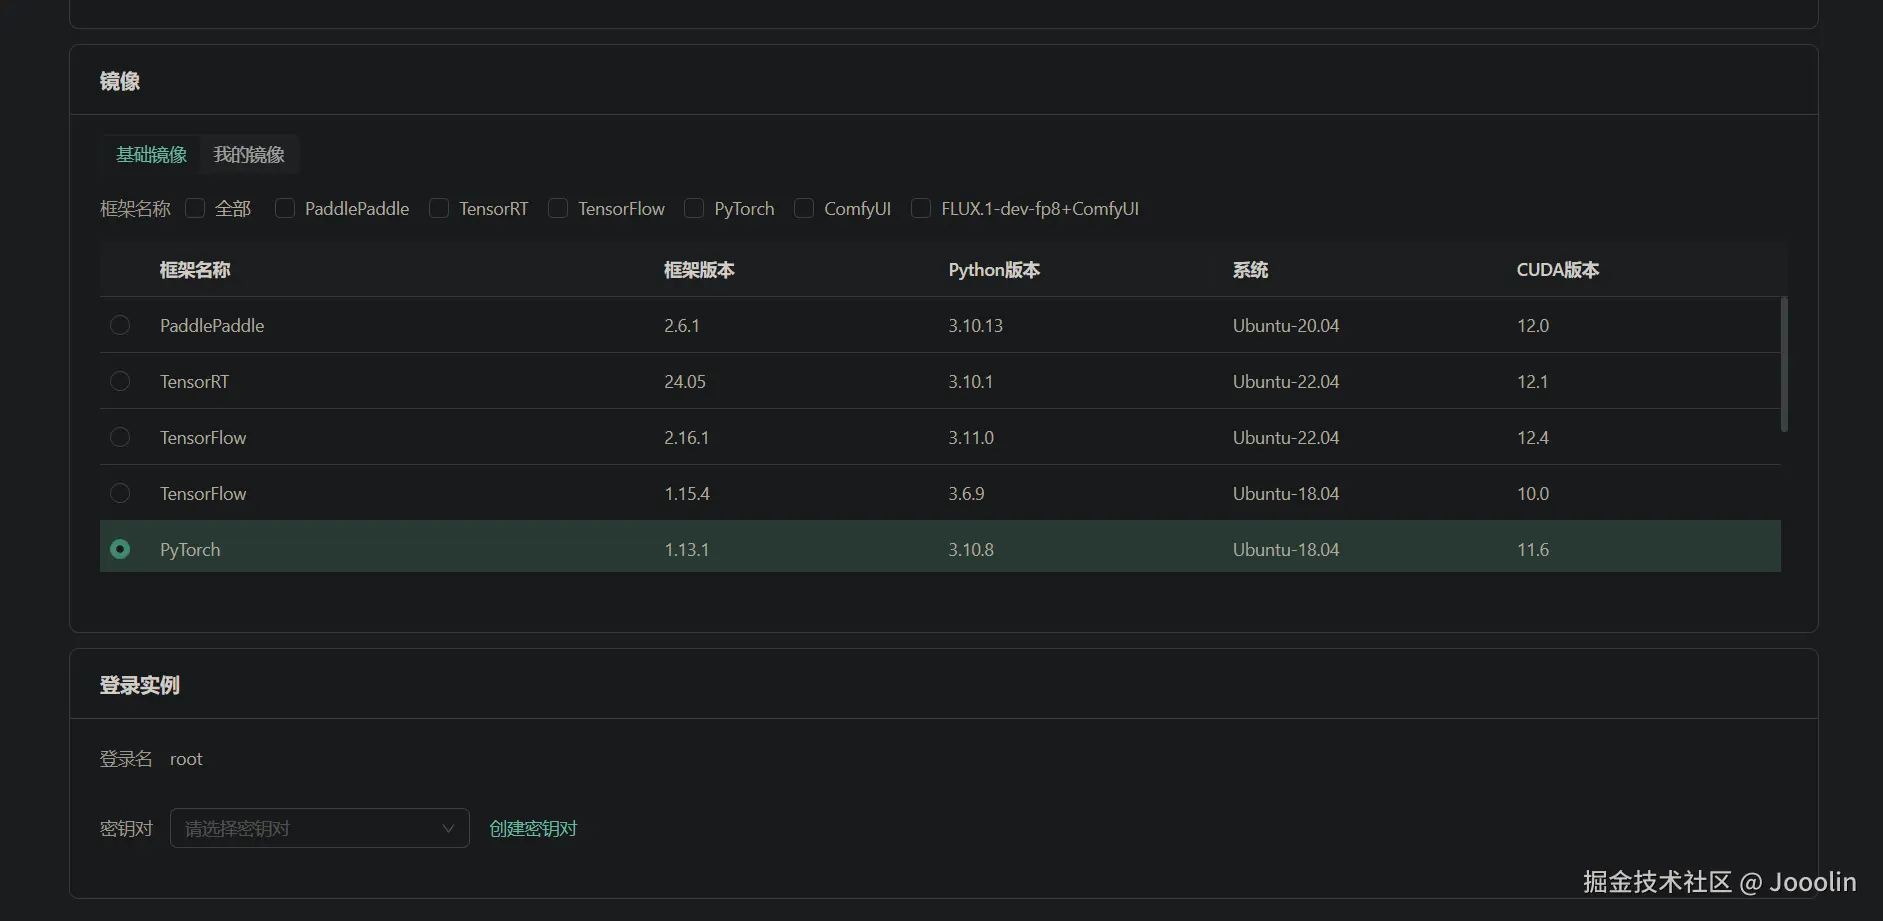This screenshot has width=1883, height=921.
Task: Click the CUDA版本 column header
Action: click(x=1558, y=270)
